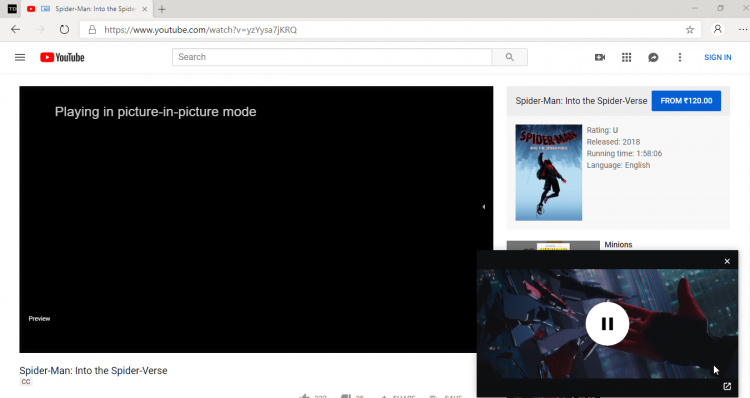Click the picture-in-picture indicator icon on the tab
The height and width of the screenshot is (398, 750).
click(x=45, y=9)
